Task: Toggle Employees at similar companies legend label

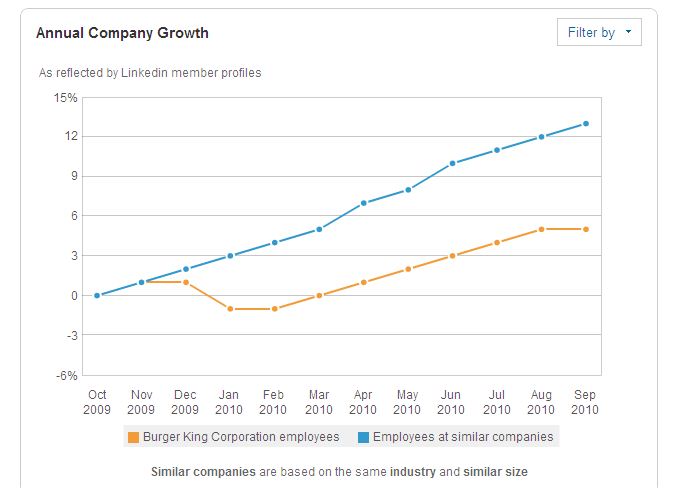Action: tap(463, 437)
